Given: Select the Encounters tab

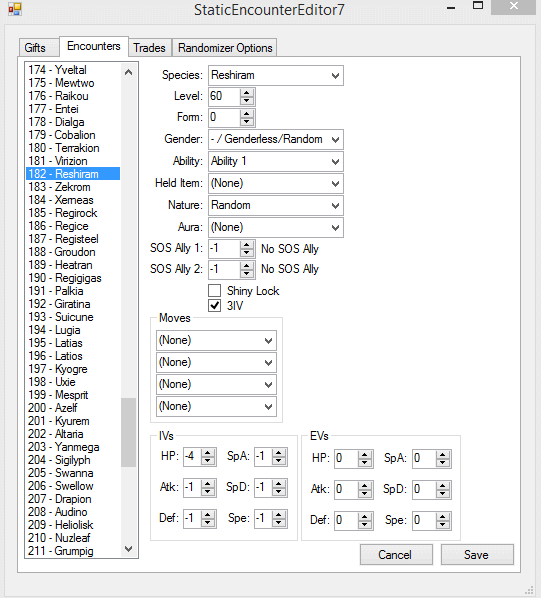Looking at the screenshot, I should click(93, 46).
